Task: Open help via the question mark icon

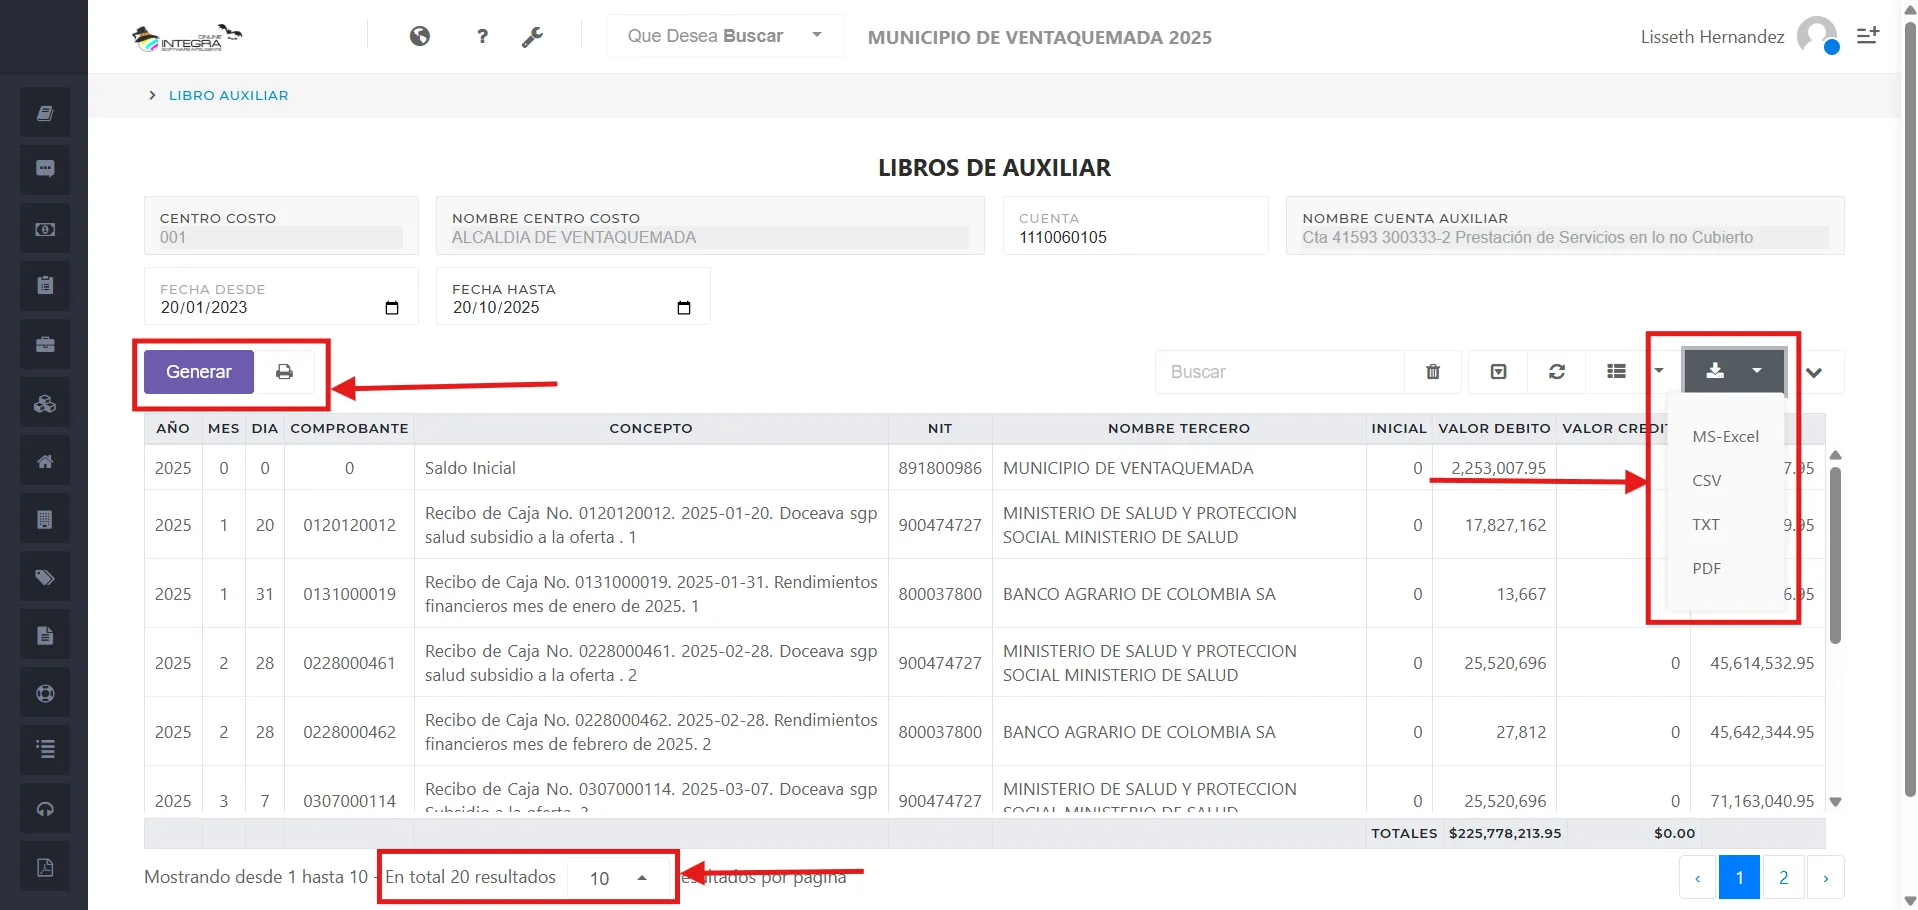Action: [x=482, y=36]
